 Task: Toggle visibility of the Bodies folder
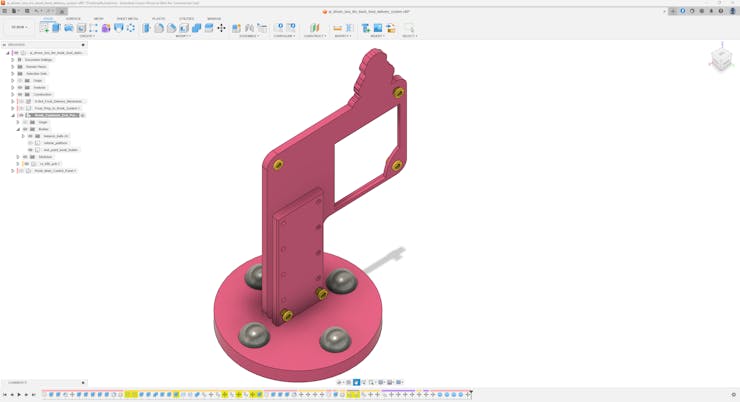(x=25, y=129)
